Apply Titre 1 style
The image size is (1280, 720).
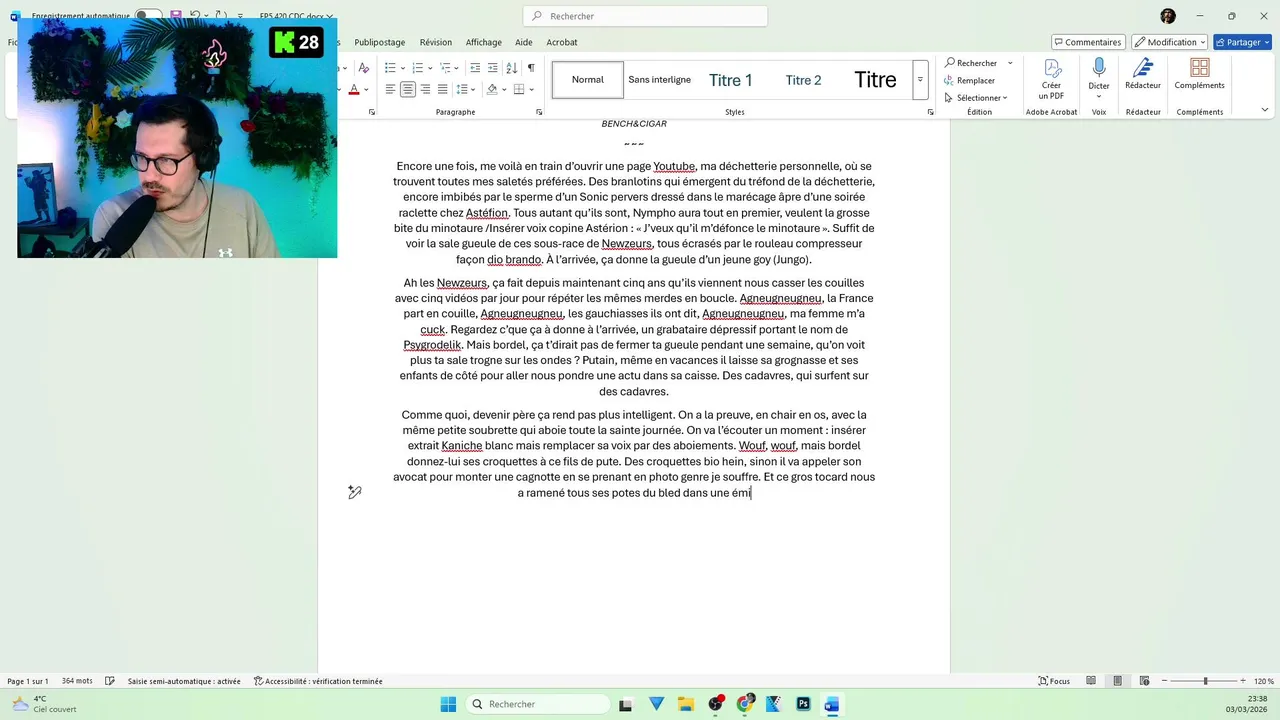click(731, 80)
